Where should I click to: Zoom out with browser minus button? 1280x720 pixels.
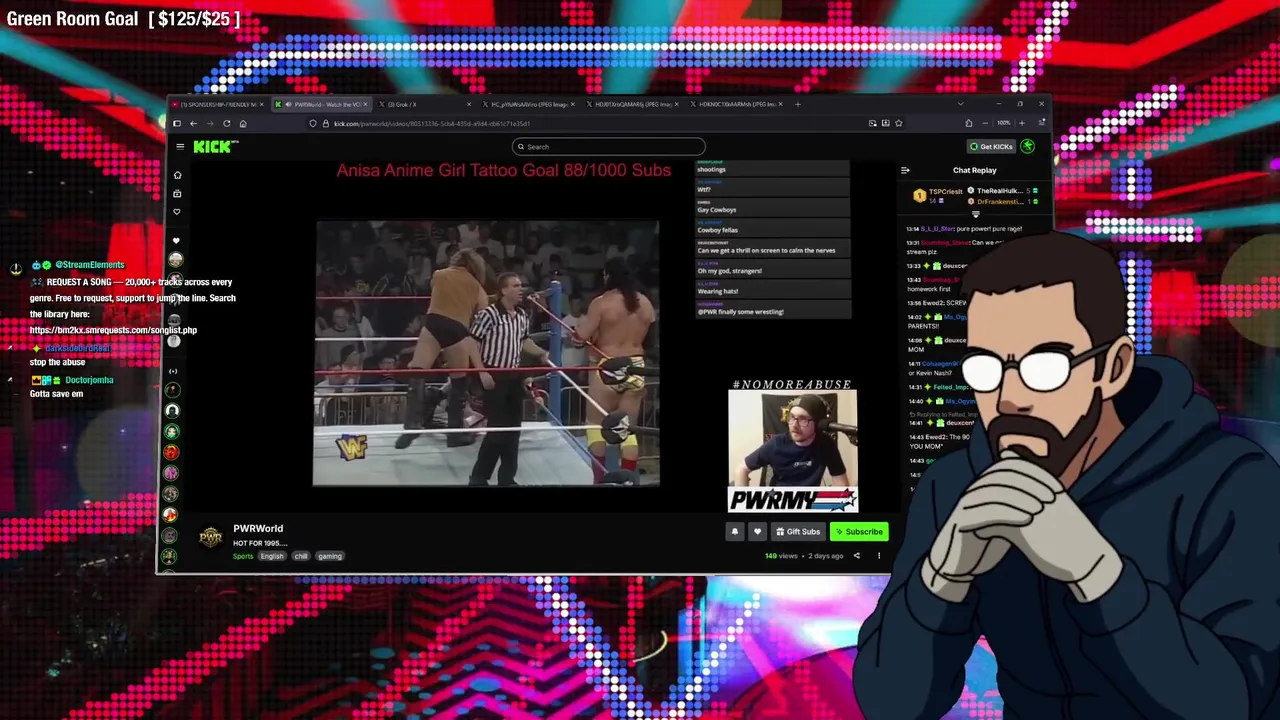[x=985, y=123]
